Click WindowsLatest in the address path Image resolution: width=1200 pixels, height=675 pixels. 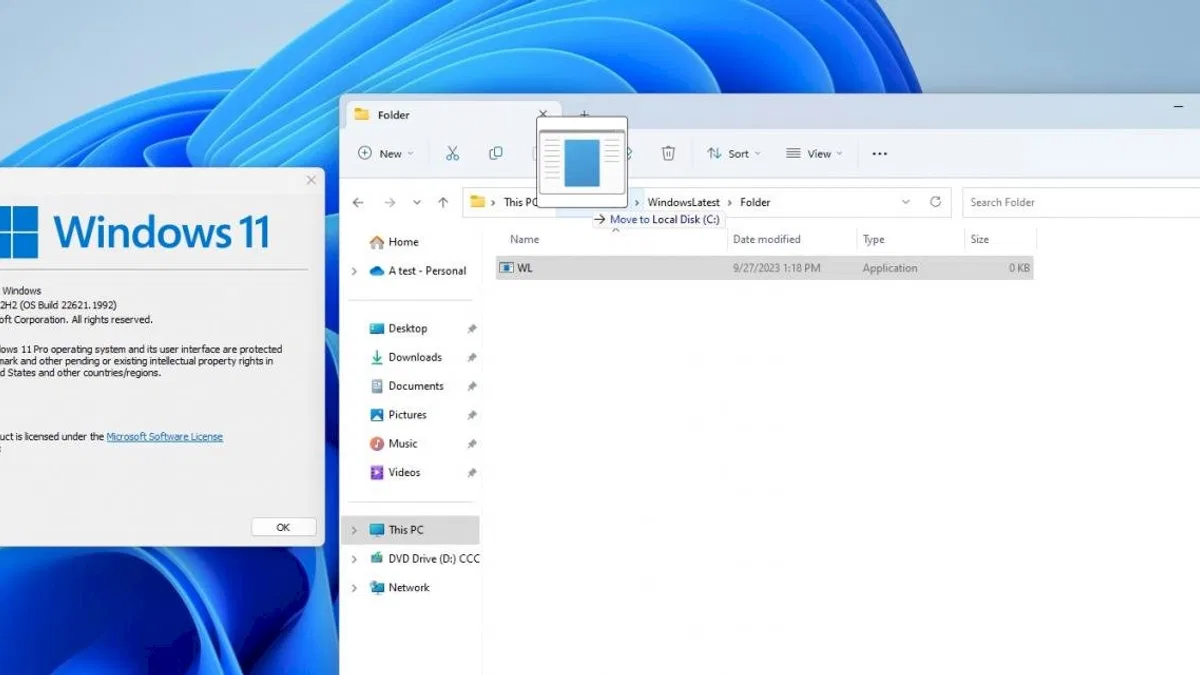[x=683, y=202]
